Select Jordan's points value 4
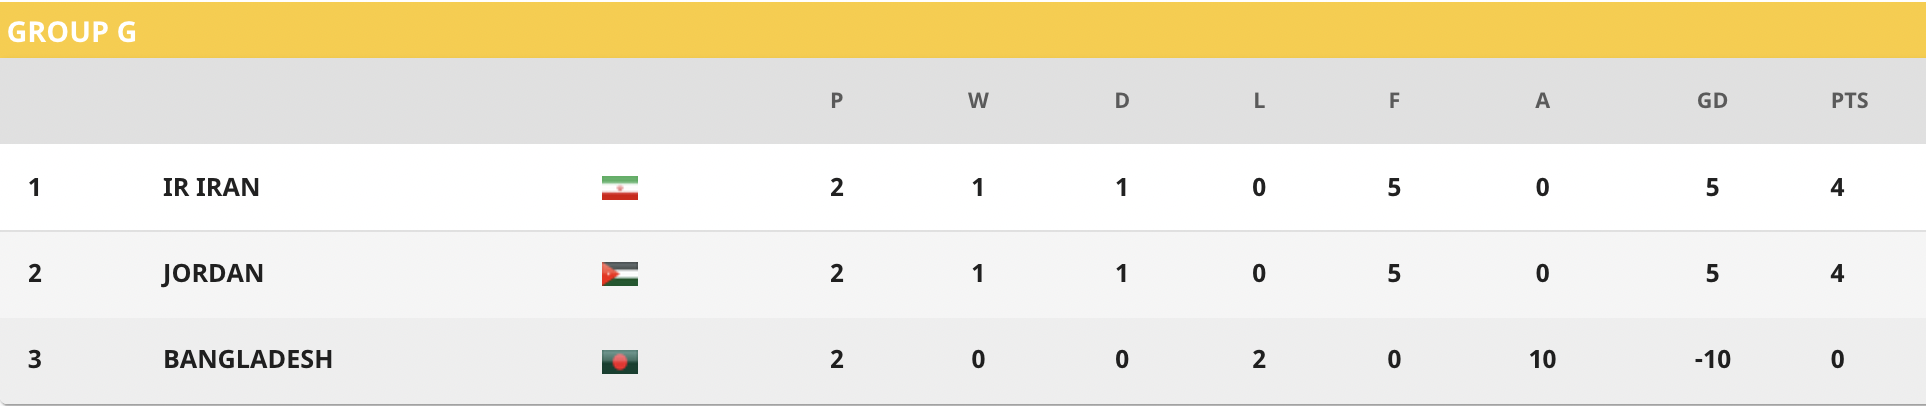 (x=1837, y=273)
